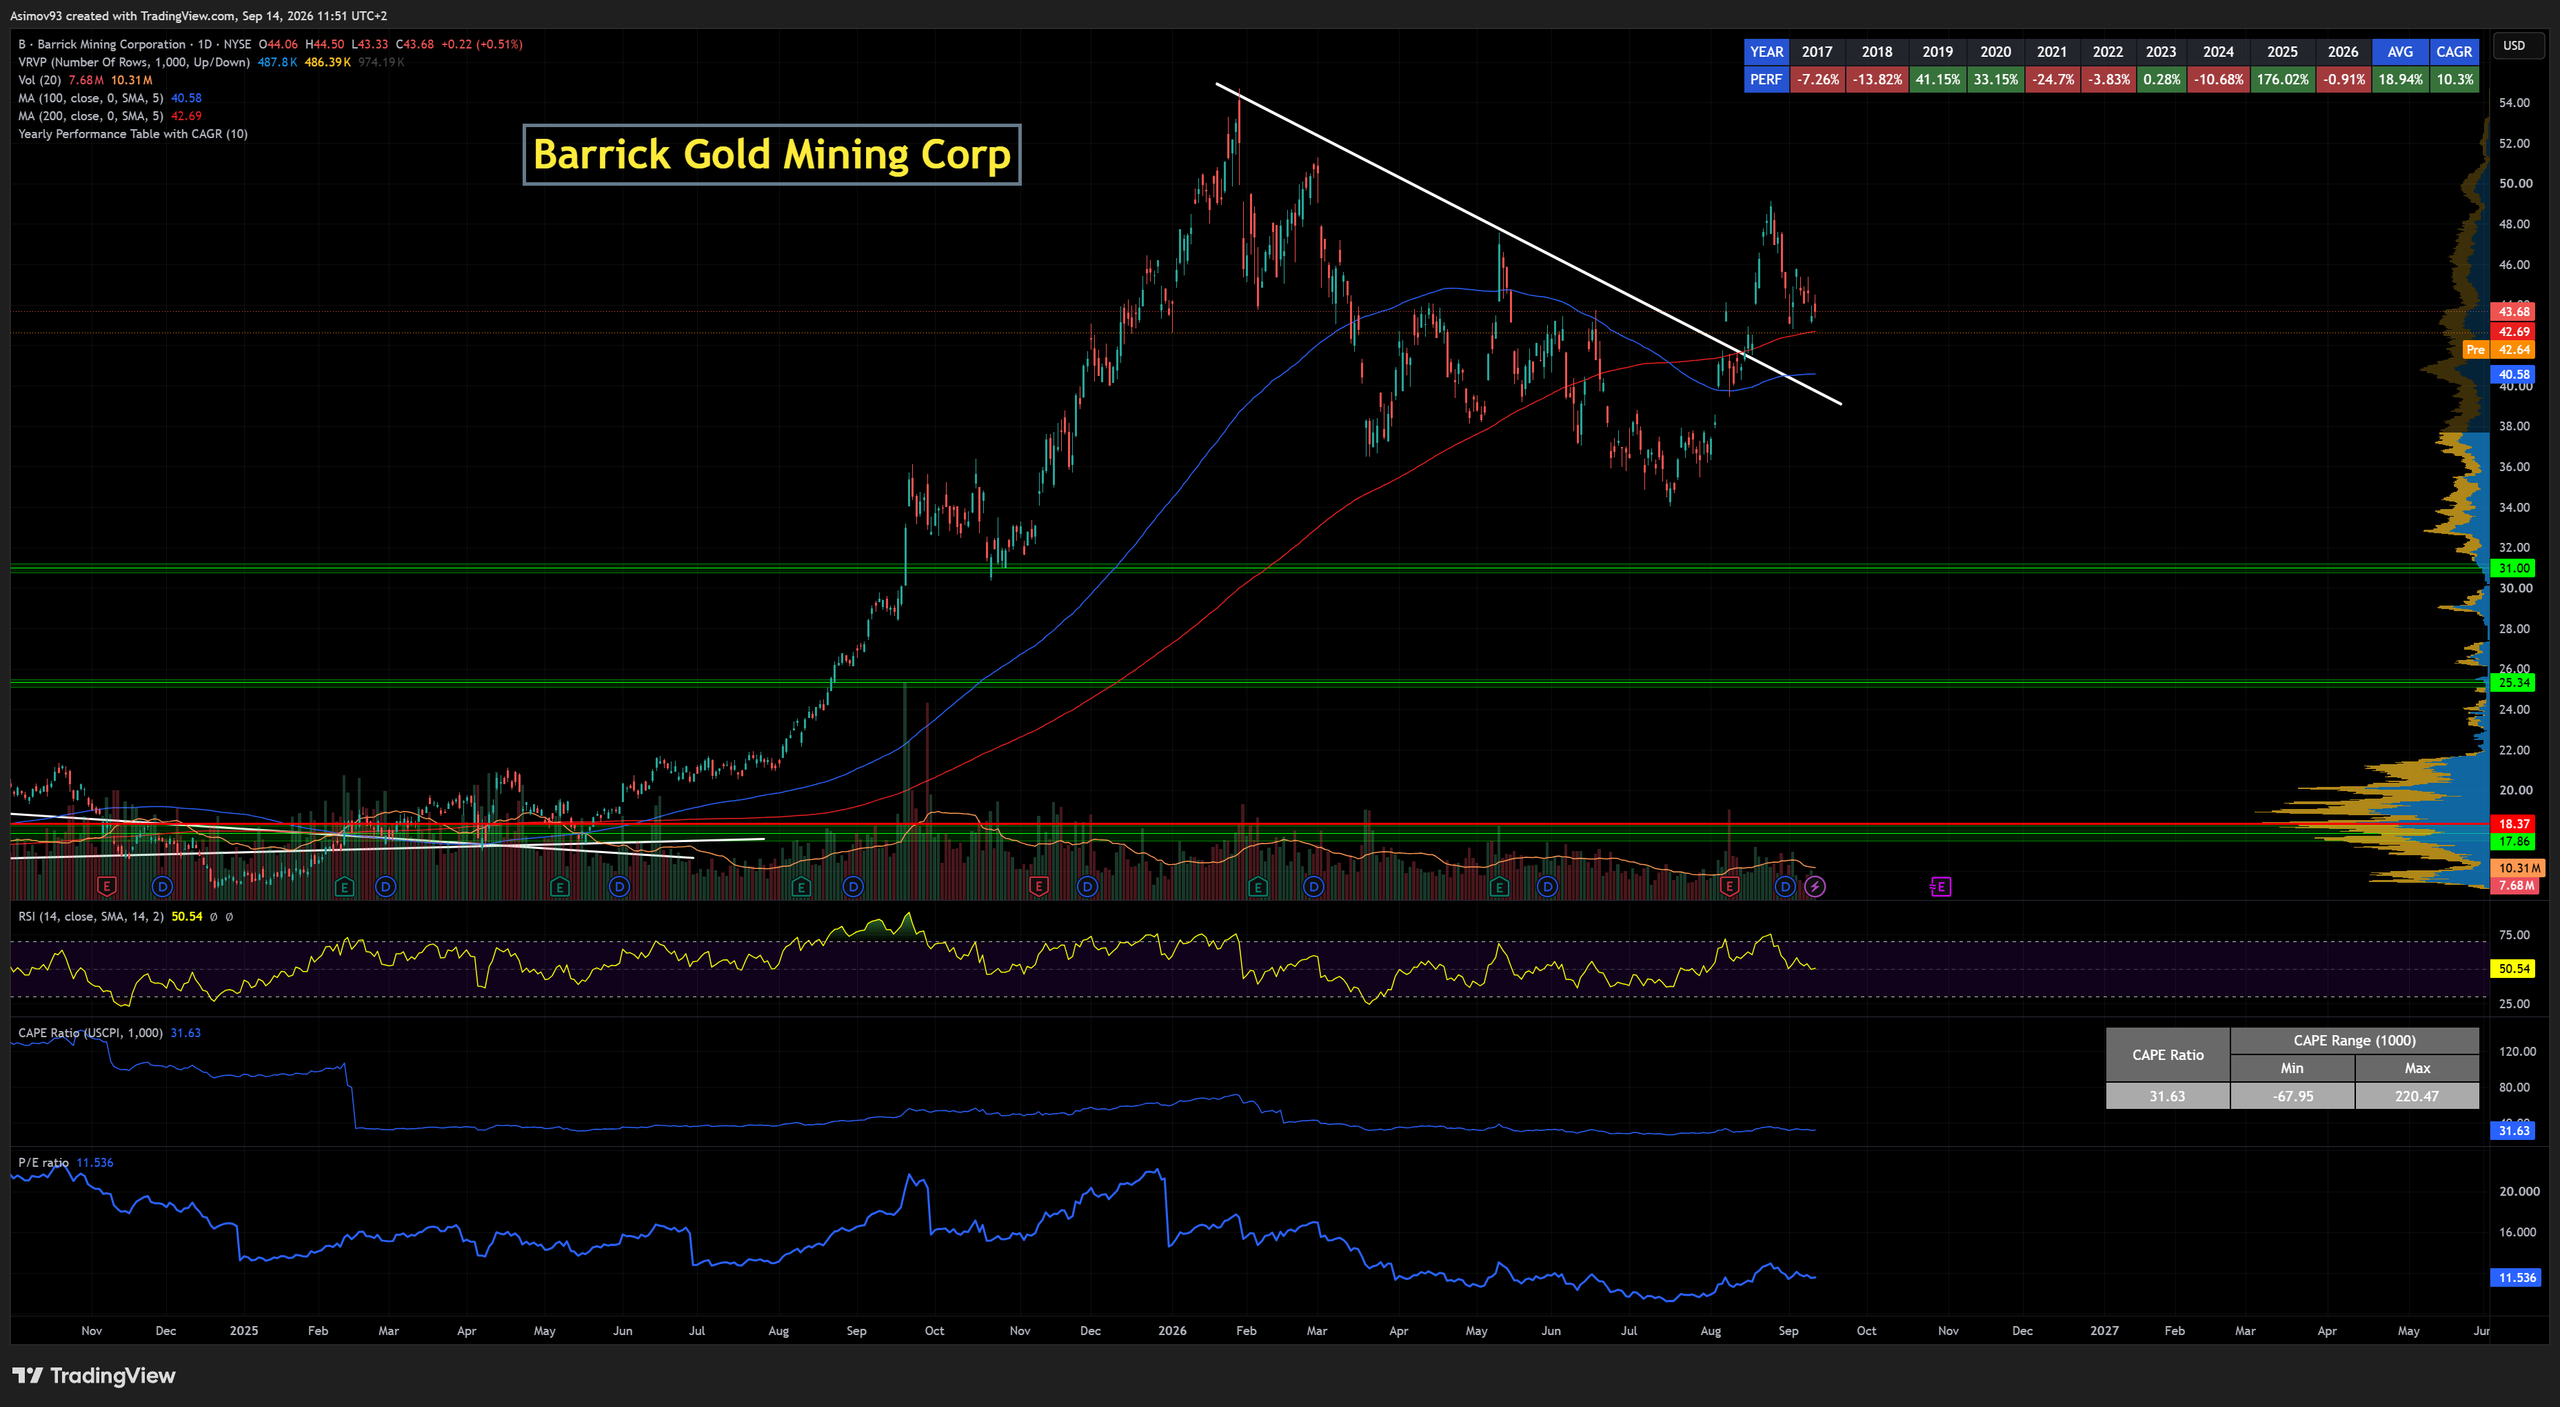
Task: Click the purple lightning bolt event marker
Action: tap(1815, 886)
